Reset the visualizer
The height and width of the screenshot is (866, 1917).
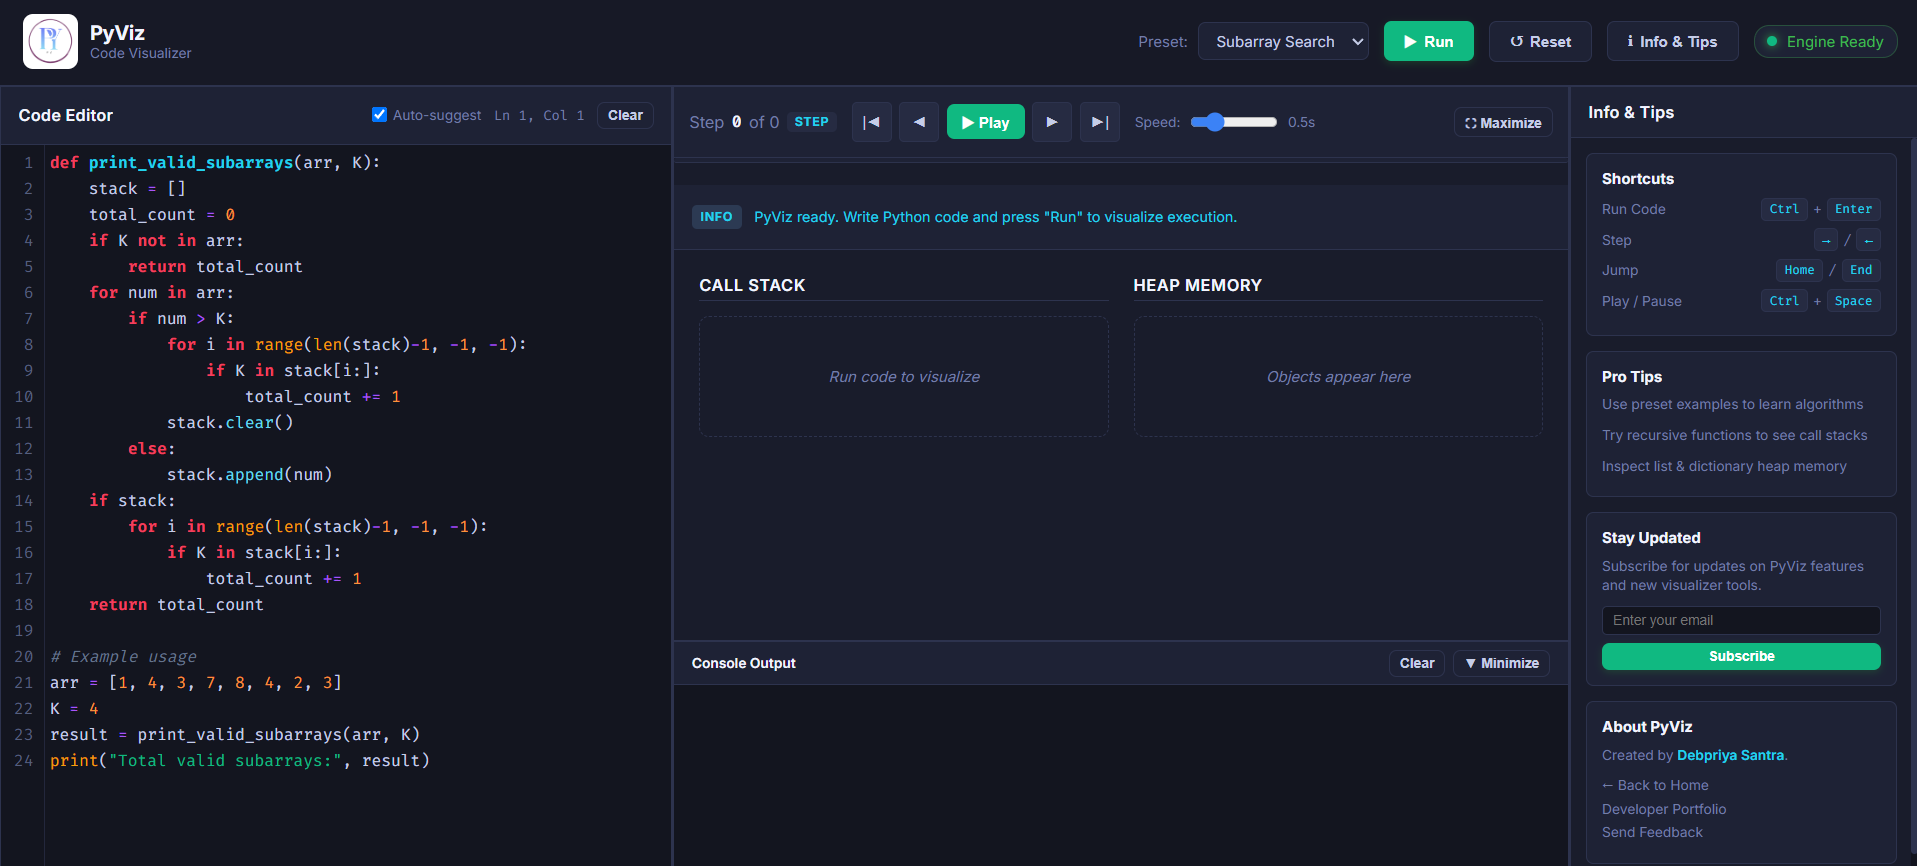click(1540, 41)
